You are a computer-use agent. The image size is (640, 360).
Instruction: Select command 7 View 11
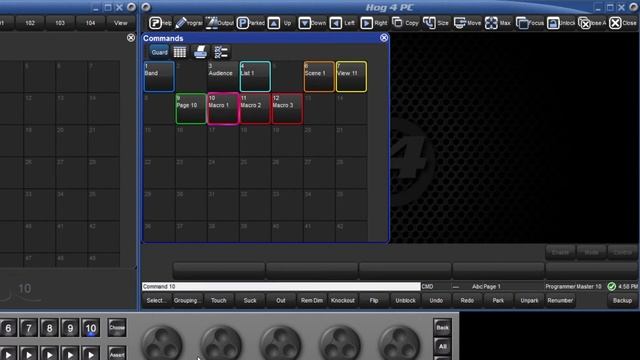point(351,76)
